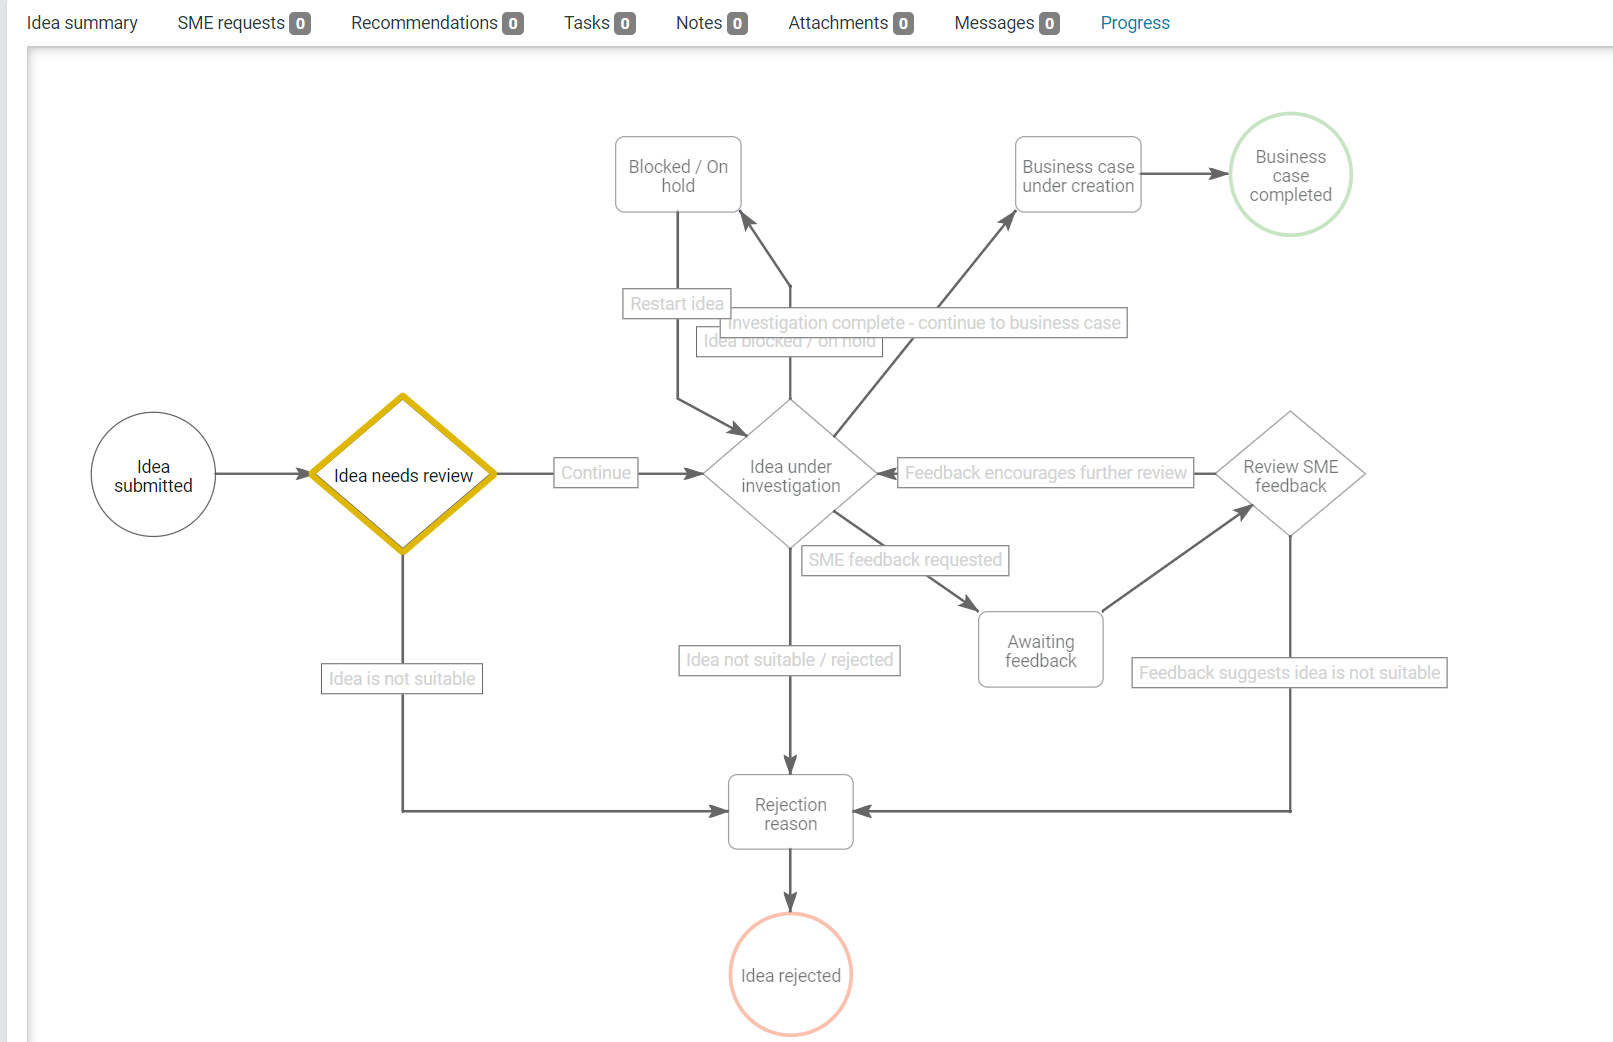Click the Idea submitted start node

pyautogui.click(x=153, y=475)
